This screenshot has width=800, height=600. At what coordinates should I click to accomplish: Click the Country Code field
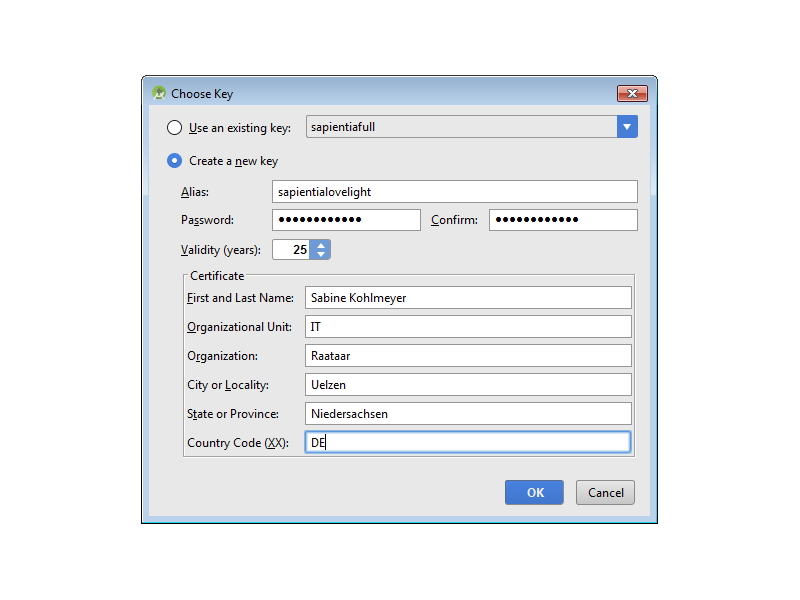(x=468, y=443)
